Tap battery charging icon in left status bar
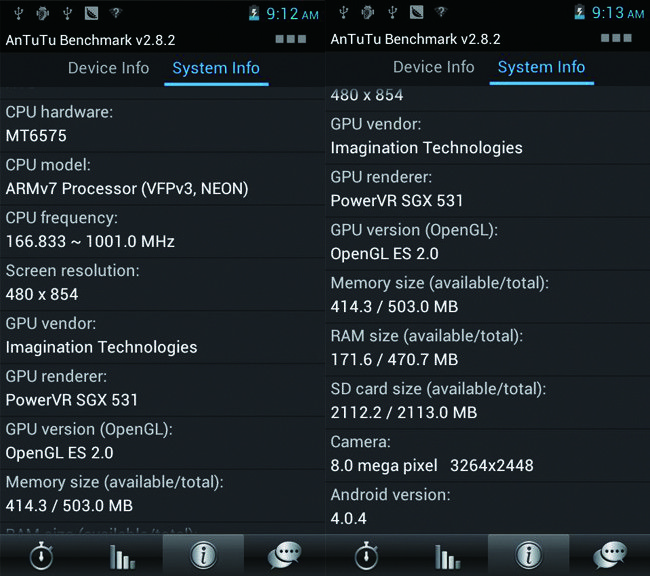This screenshot has height=576, width=650. (254, 13)
